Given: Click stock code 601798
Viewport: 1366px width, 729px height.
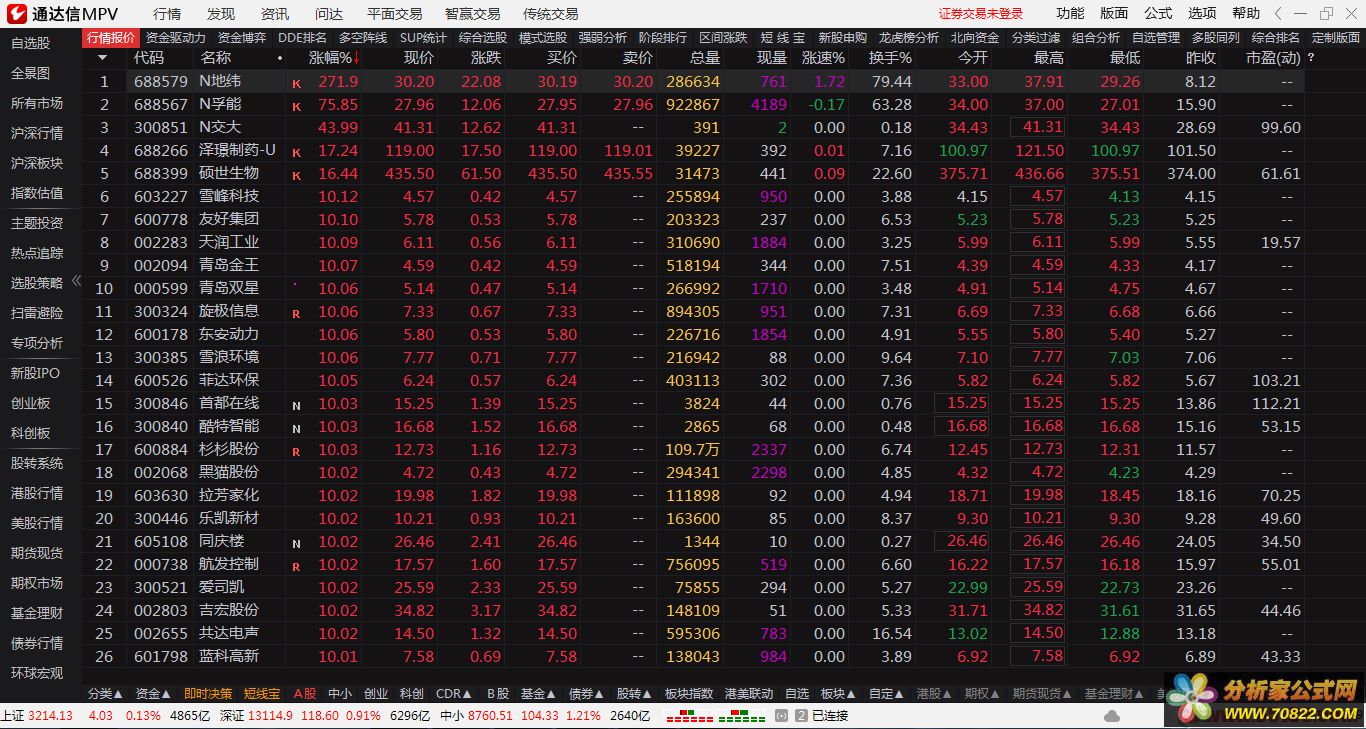Looking at the screenshot, I should (161, 656).
